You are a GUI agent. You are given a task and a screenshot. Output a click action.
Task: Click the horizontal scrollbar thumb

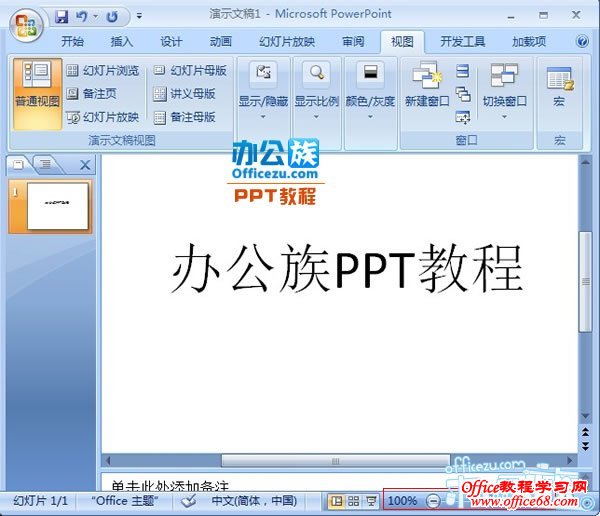tap(336, 461)
